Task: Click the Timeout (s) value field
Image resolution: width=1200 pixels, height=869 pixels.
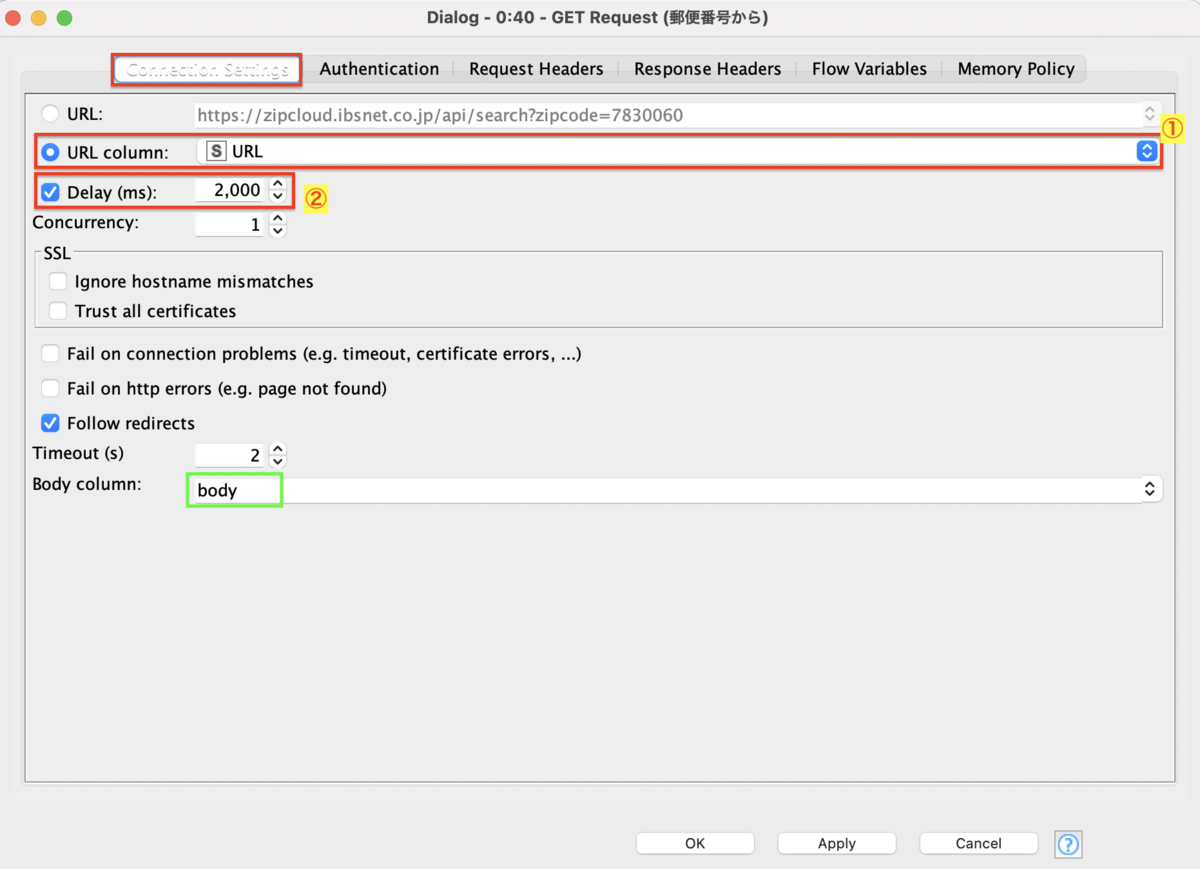Action: tap(232, 456)
